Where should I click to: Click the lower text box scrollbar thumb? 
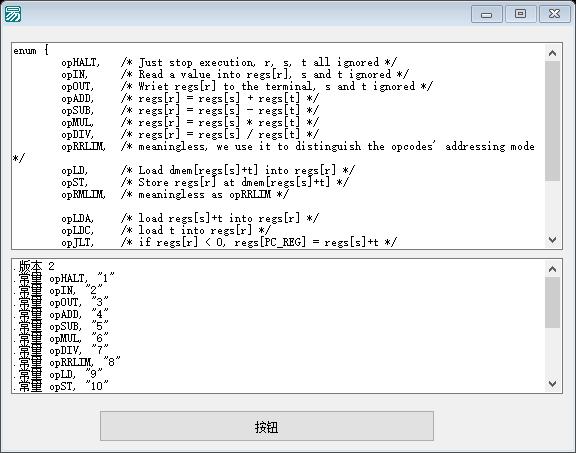click(552, 302)
